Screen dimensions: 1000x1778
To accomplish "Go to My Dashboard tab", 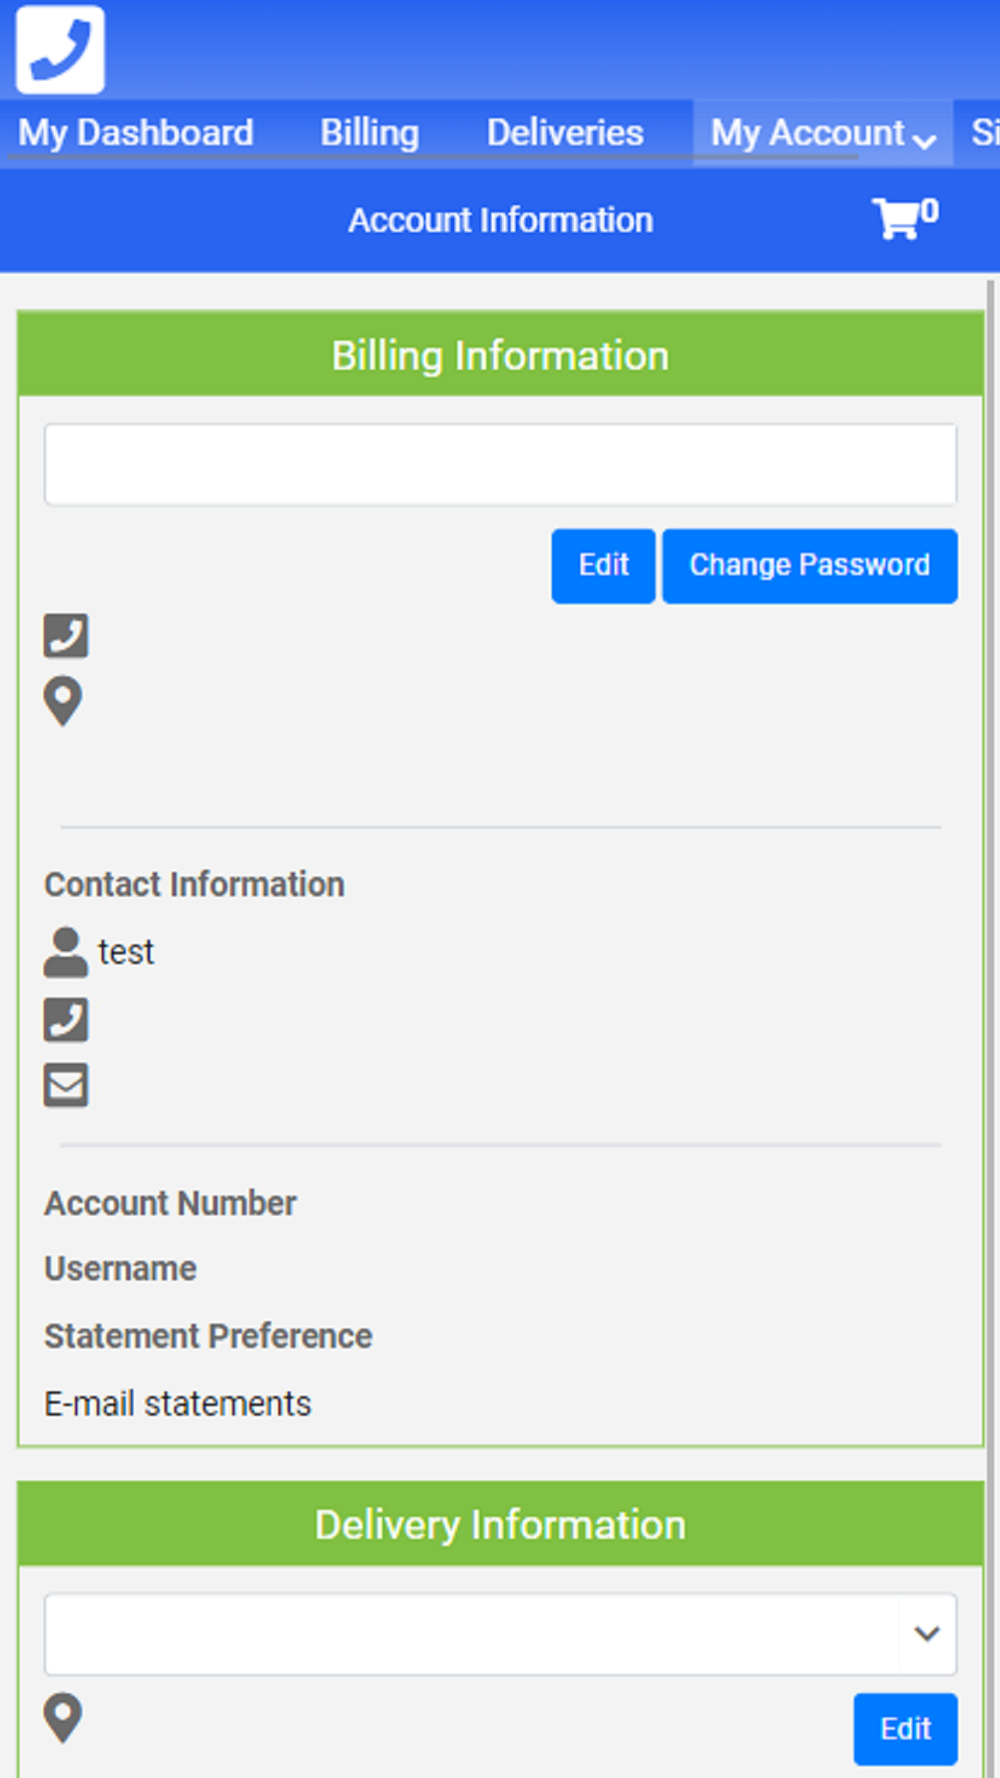I will point(136,133).
